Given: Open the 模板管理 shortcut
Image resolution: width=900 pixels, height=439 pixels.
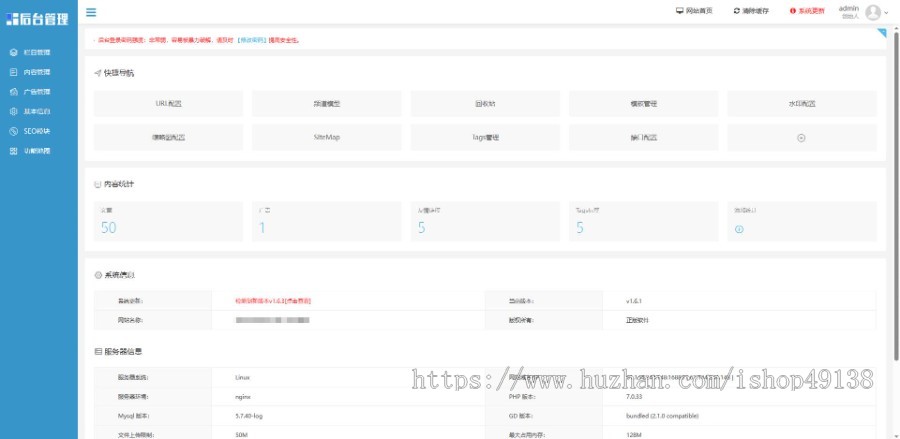Looking at the screenshot, I should (643, 104).
